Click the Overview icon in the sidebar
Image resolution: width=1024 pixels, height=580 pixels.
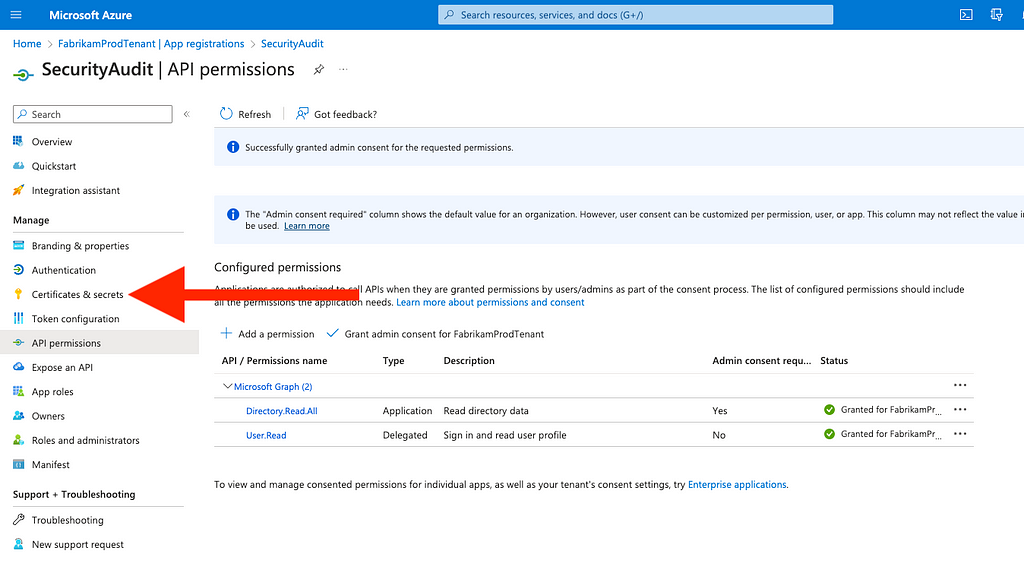pos(18,141)
